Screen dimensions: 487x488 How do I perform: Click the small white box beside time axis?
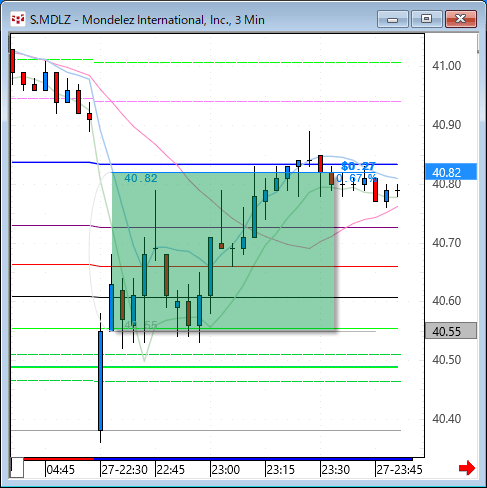tap(17, 468)
